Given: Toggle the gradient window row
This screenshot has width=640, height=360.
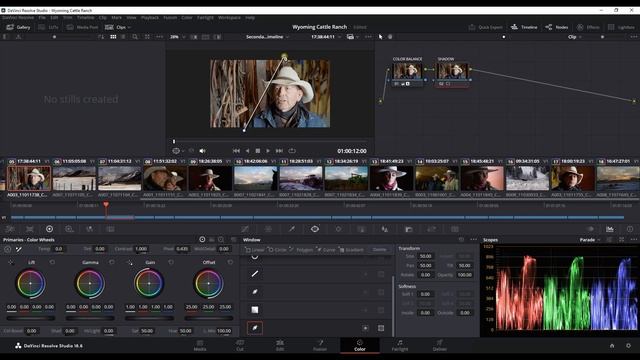Looking at the screenshot, I should 255,310.
